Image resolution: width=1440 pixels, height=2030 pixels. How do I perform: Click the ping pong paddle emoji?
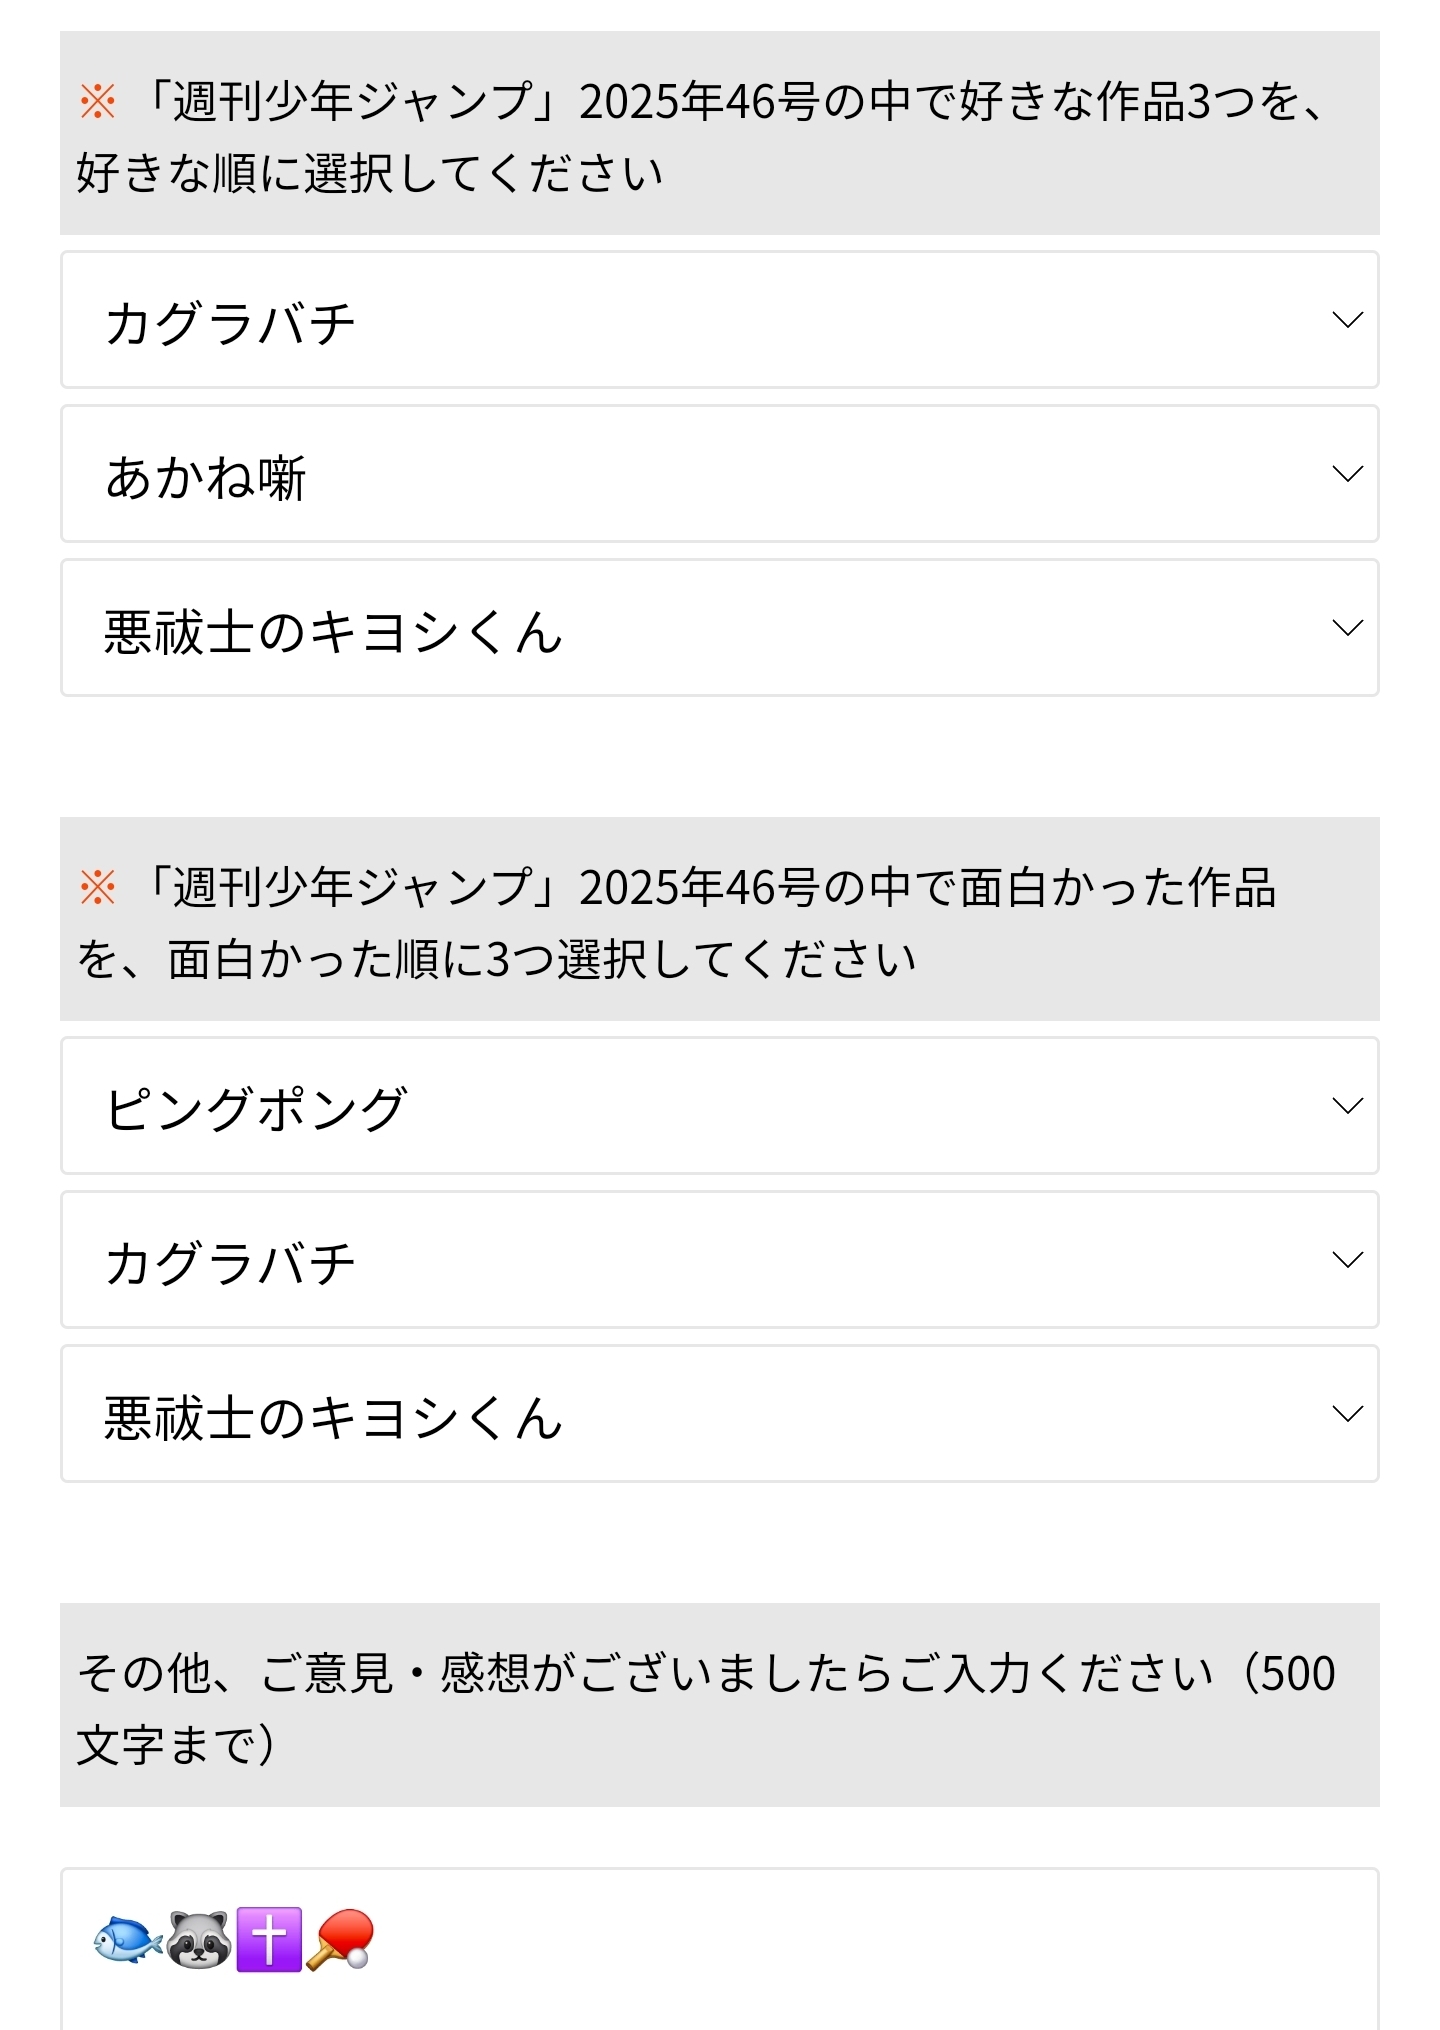[x=340, y=1940]
